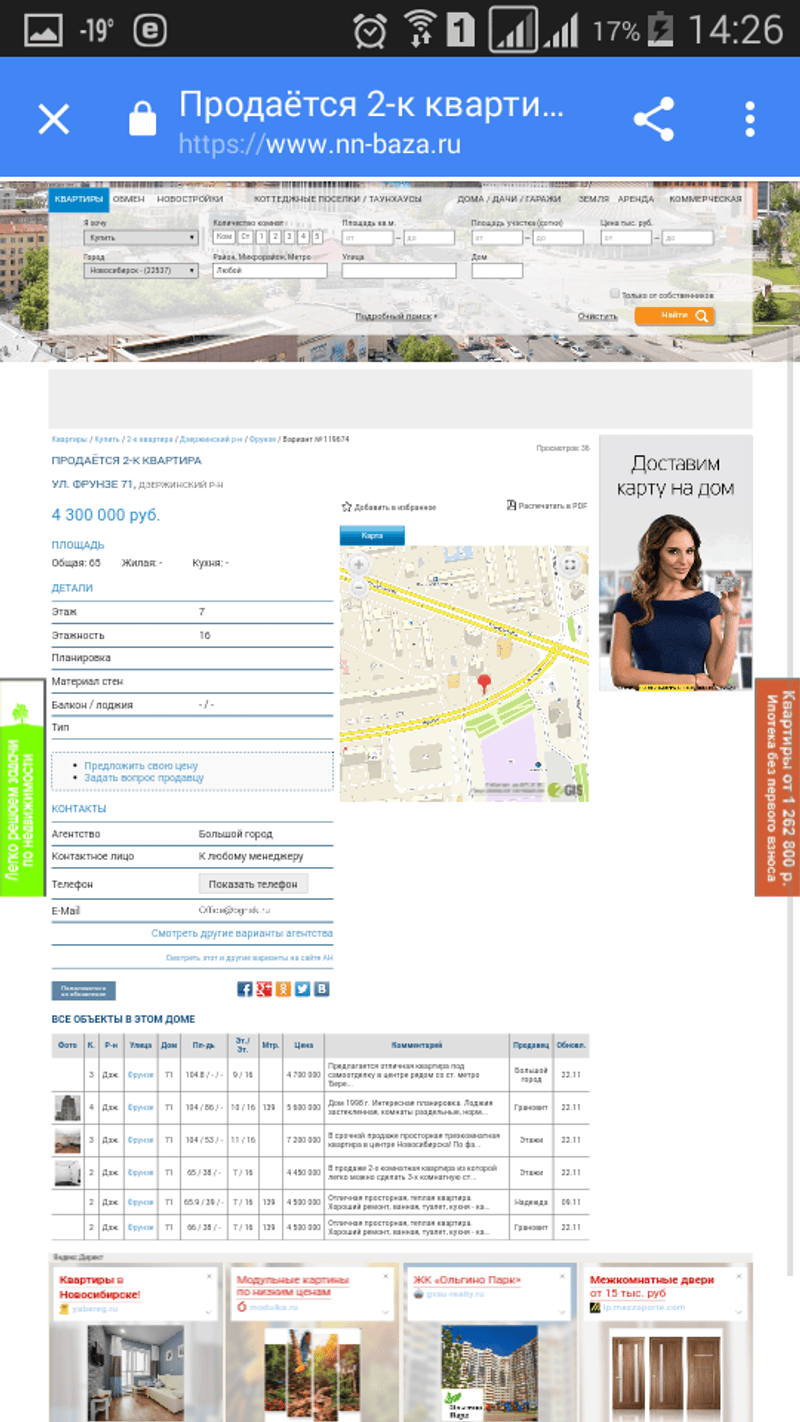This screenshot has height=1422, width=800.
Task: Close the browser tab with X icon
Action: (54, 120)
